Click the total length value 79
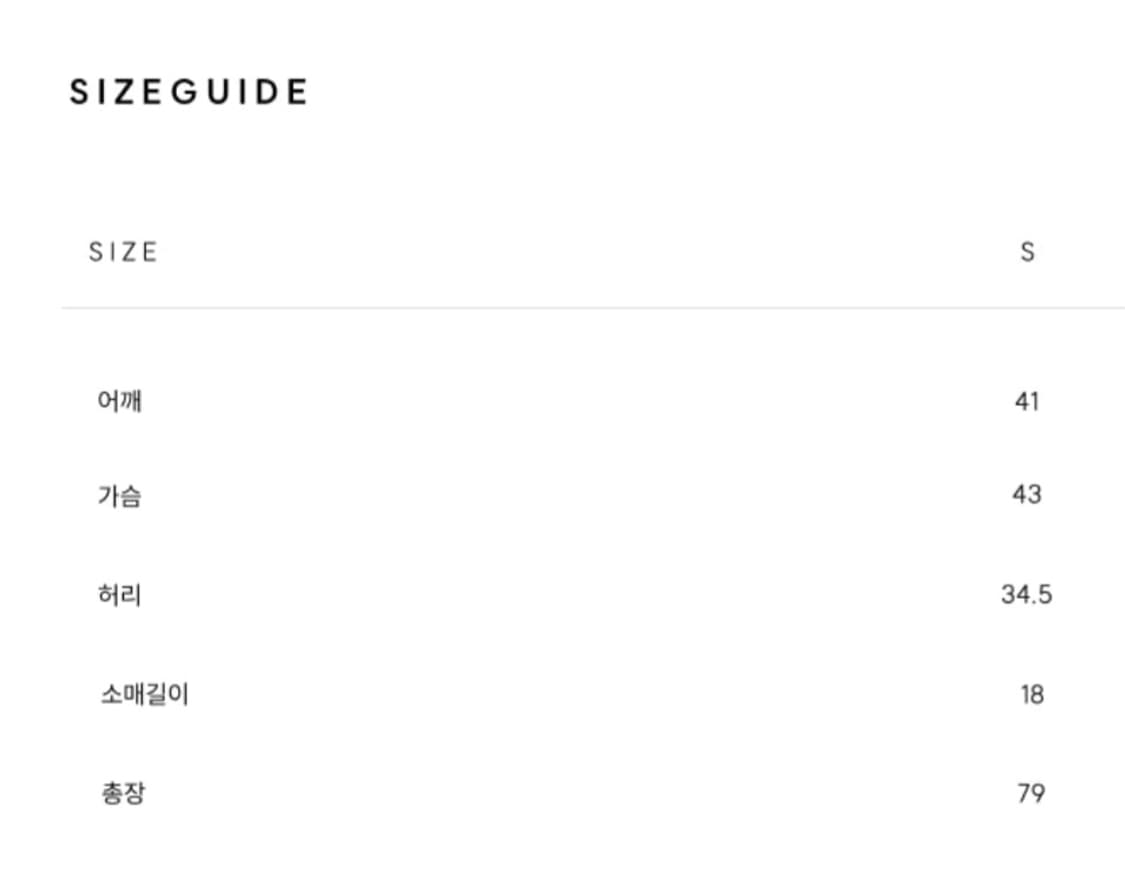The image size is (1125, 878). tap(1031, 794)
